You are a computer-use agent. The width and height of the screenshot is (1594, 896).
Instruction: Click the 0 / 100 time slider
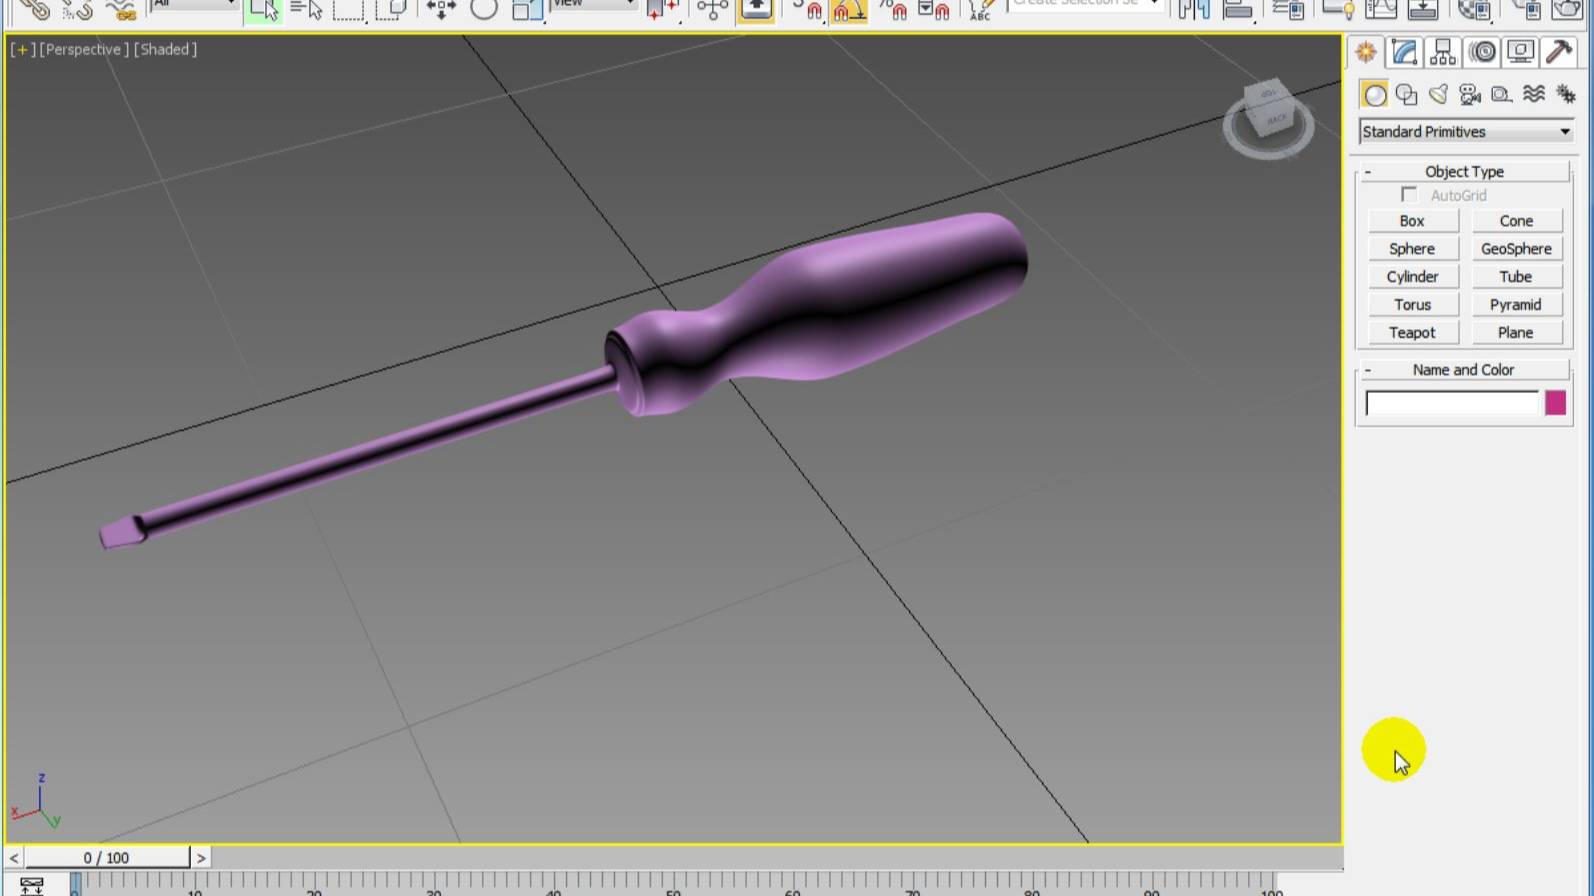pyautogui.click(x=107, y=858)
